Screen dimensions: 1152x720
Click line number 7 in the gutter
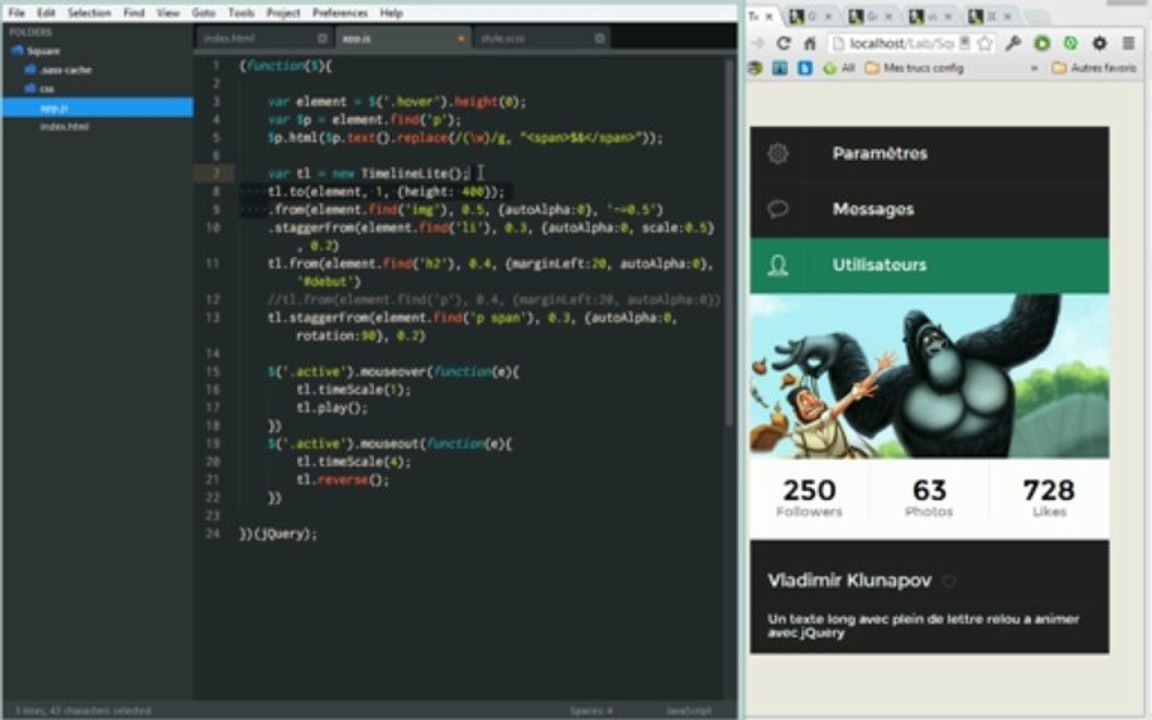pos(215,173)
